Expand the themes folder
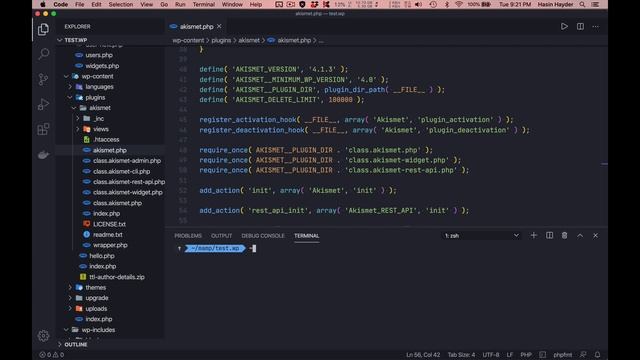The width and height of the screenshot is (640, 360). click(x=70, y=287)
